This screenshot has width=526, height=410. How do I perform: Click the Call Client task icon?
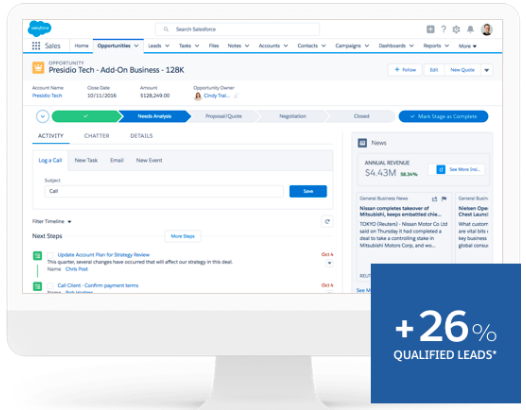(37, 286)
